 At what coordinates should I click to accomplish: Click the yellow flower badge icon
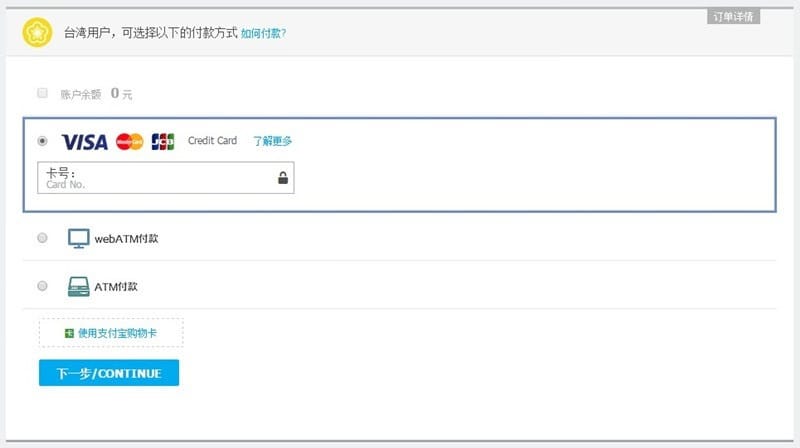[x=37, y=32]
